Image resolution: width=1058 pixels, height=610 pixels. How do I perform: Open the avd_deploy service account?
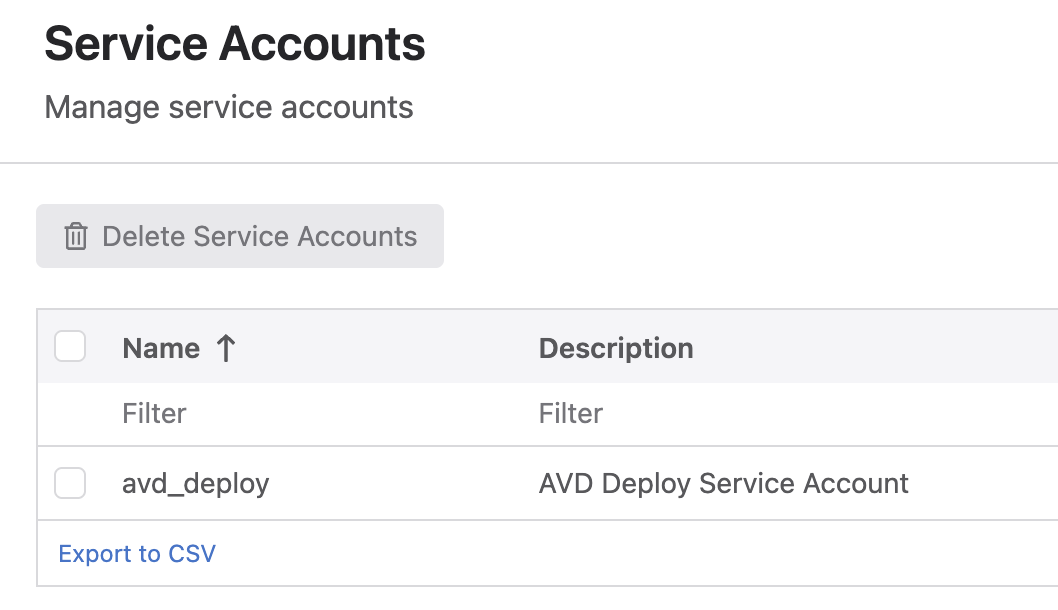196,484
